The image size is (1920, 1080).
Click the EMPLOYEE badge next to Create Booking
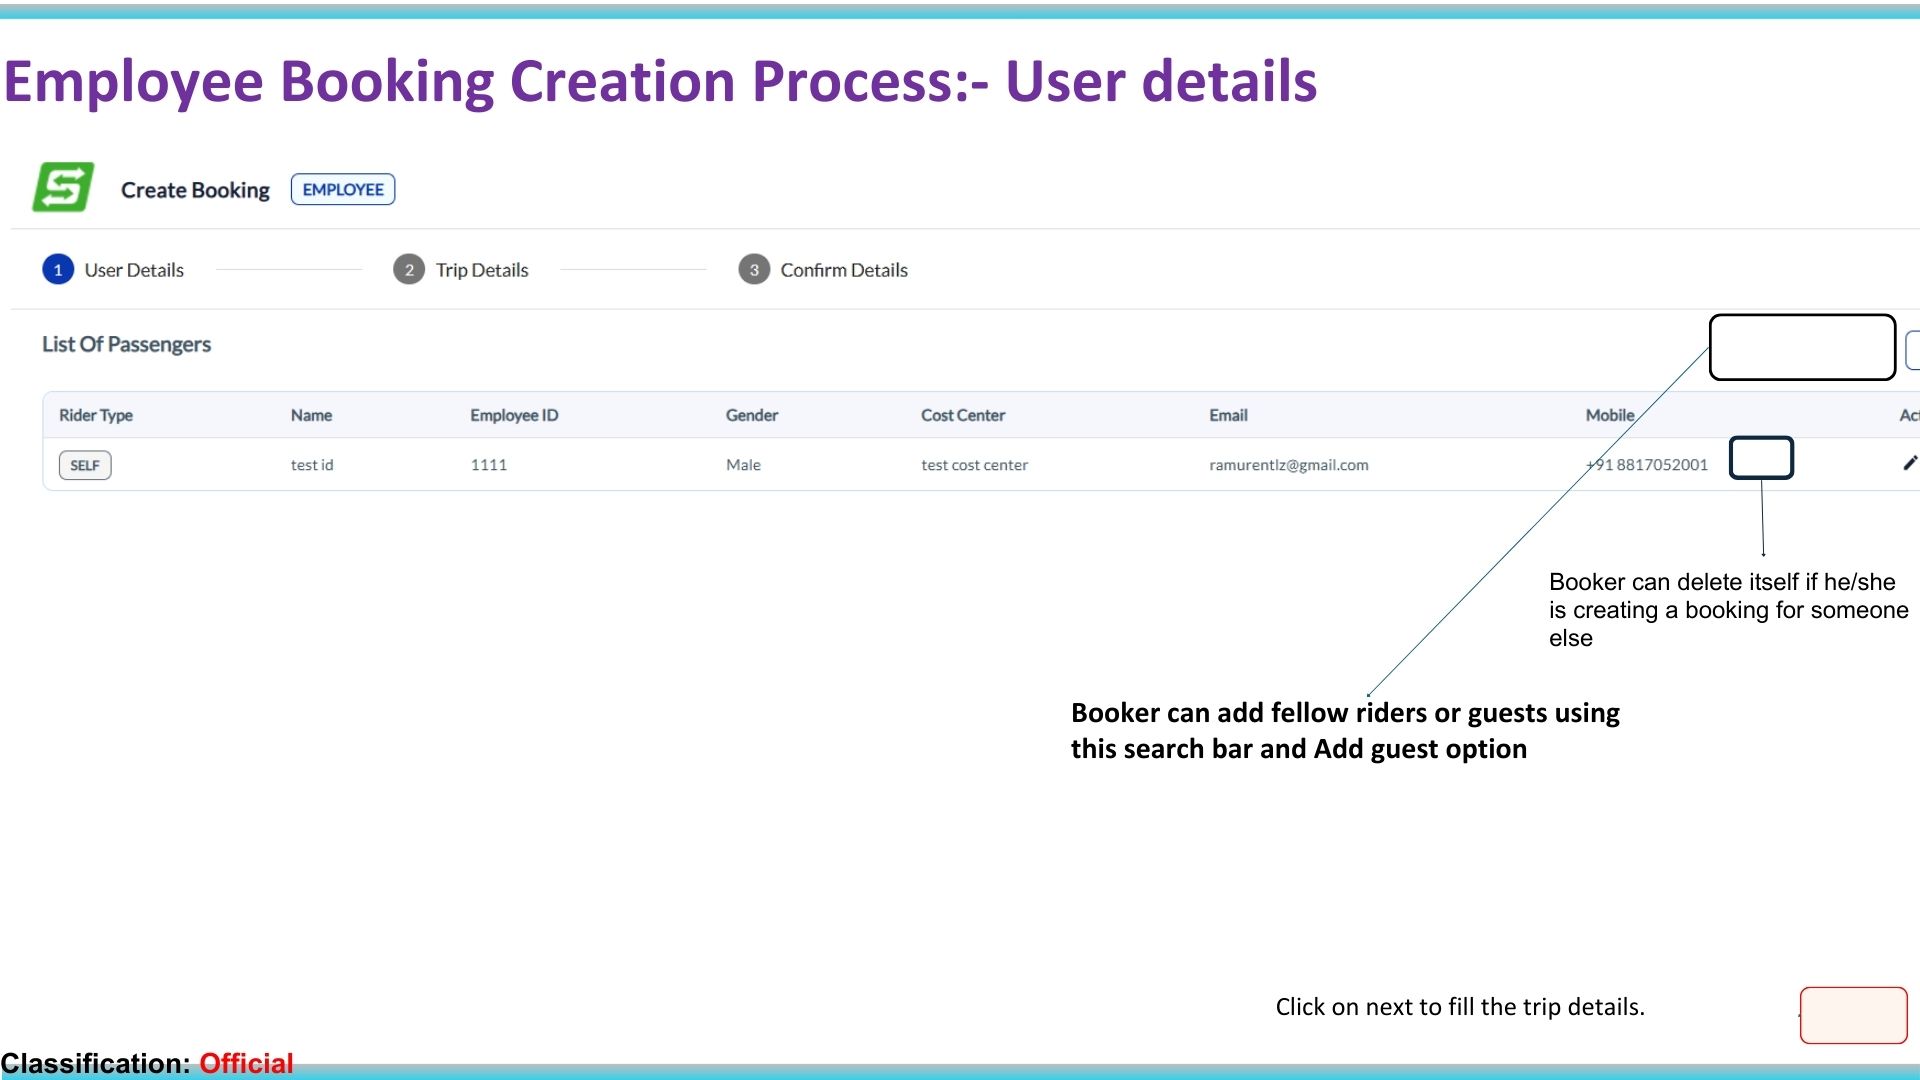343,189
